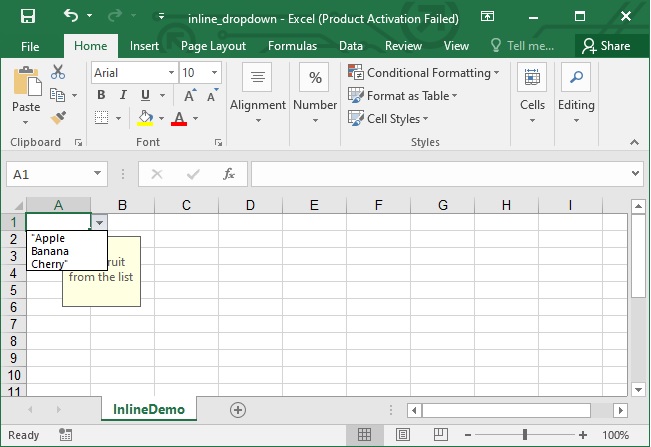The image size is (651, 447).
Task: Click the Save icon in title bar
Action: pyautogui.click(x=27, y=17)
